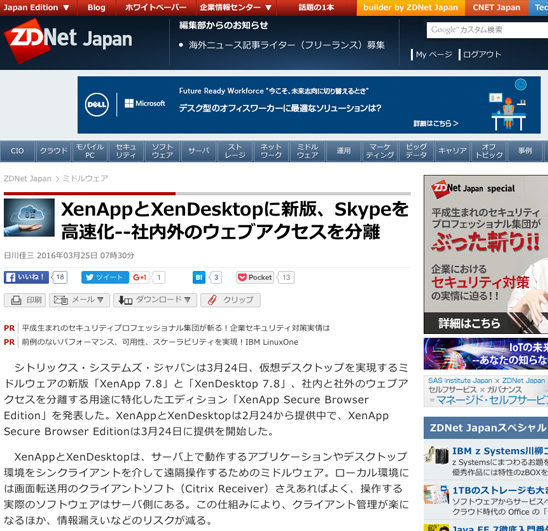This screenshot has height=531, width=548.
Task: Open the ダウンロード dropdown button
Action: (155, 300)
